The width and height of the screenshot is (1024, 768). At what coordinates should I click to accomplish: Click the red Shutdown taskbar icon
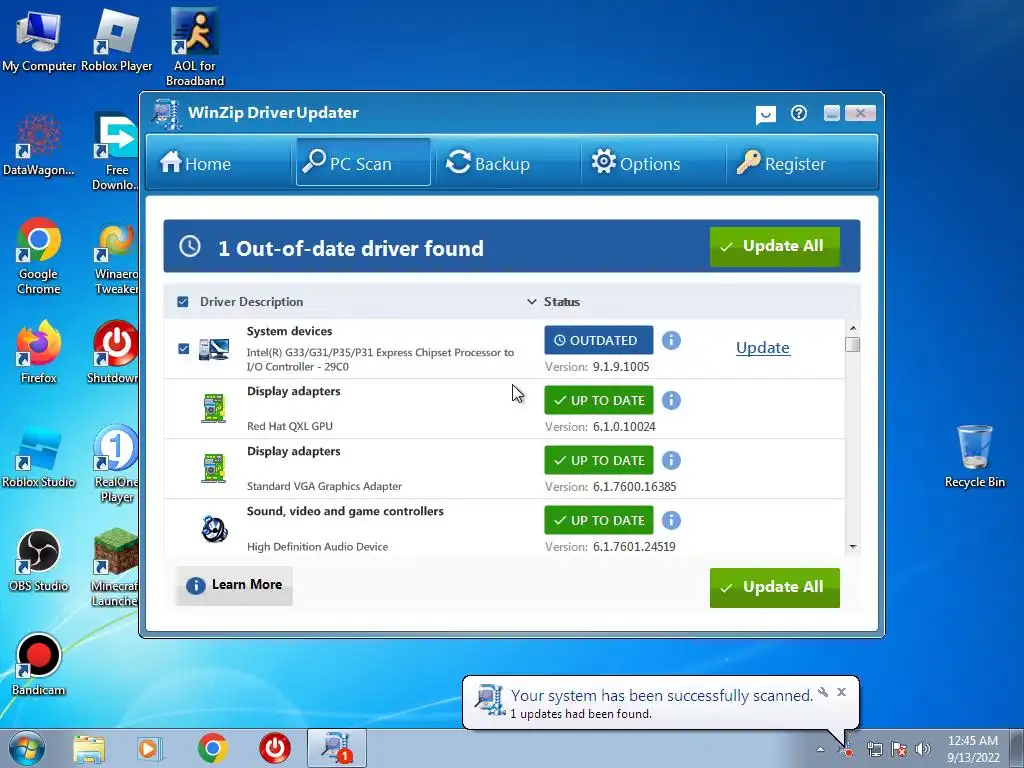pyautogui.click(x=275, y=748)
